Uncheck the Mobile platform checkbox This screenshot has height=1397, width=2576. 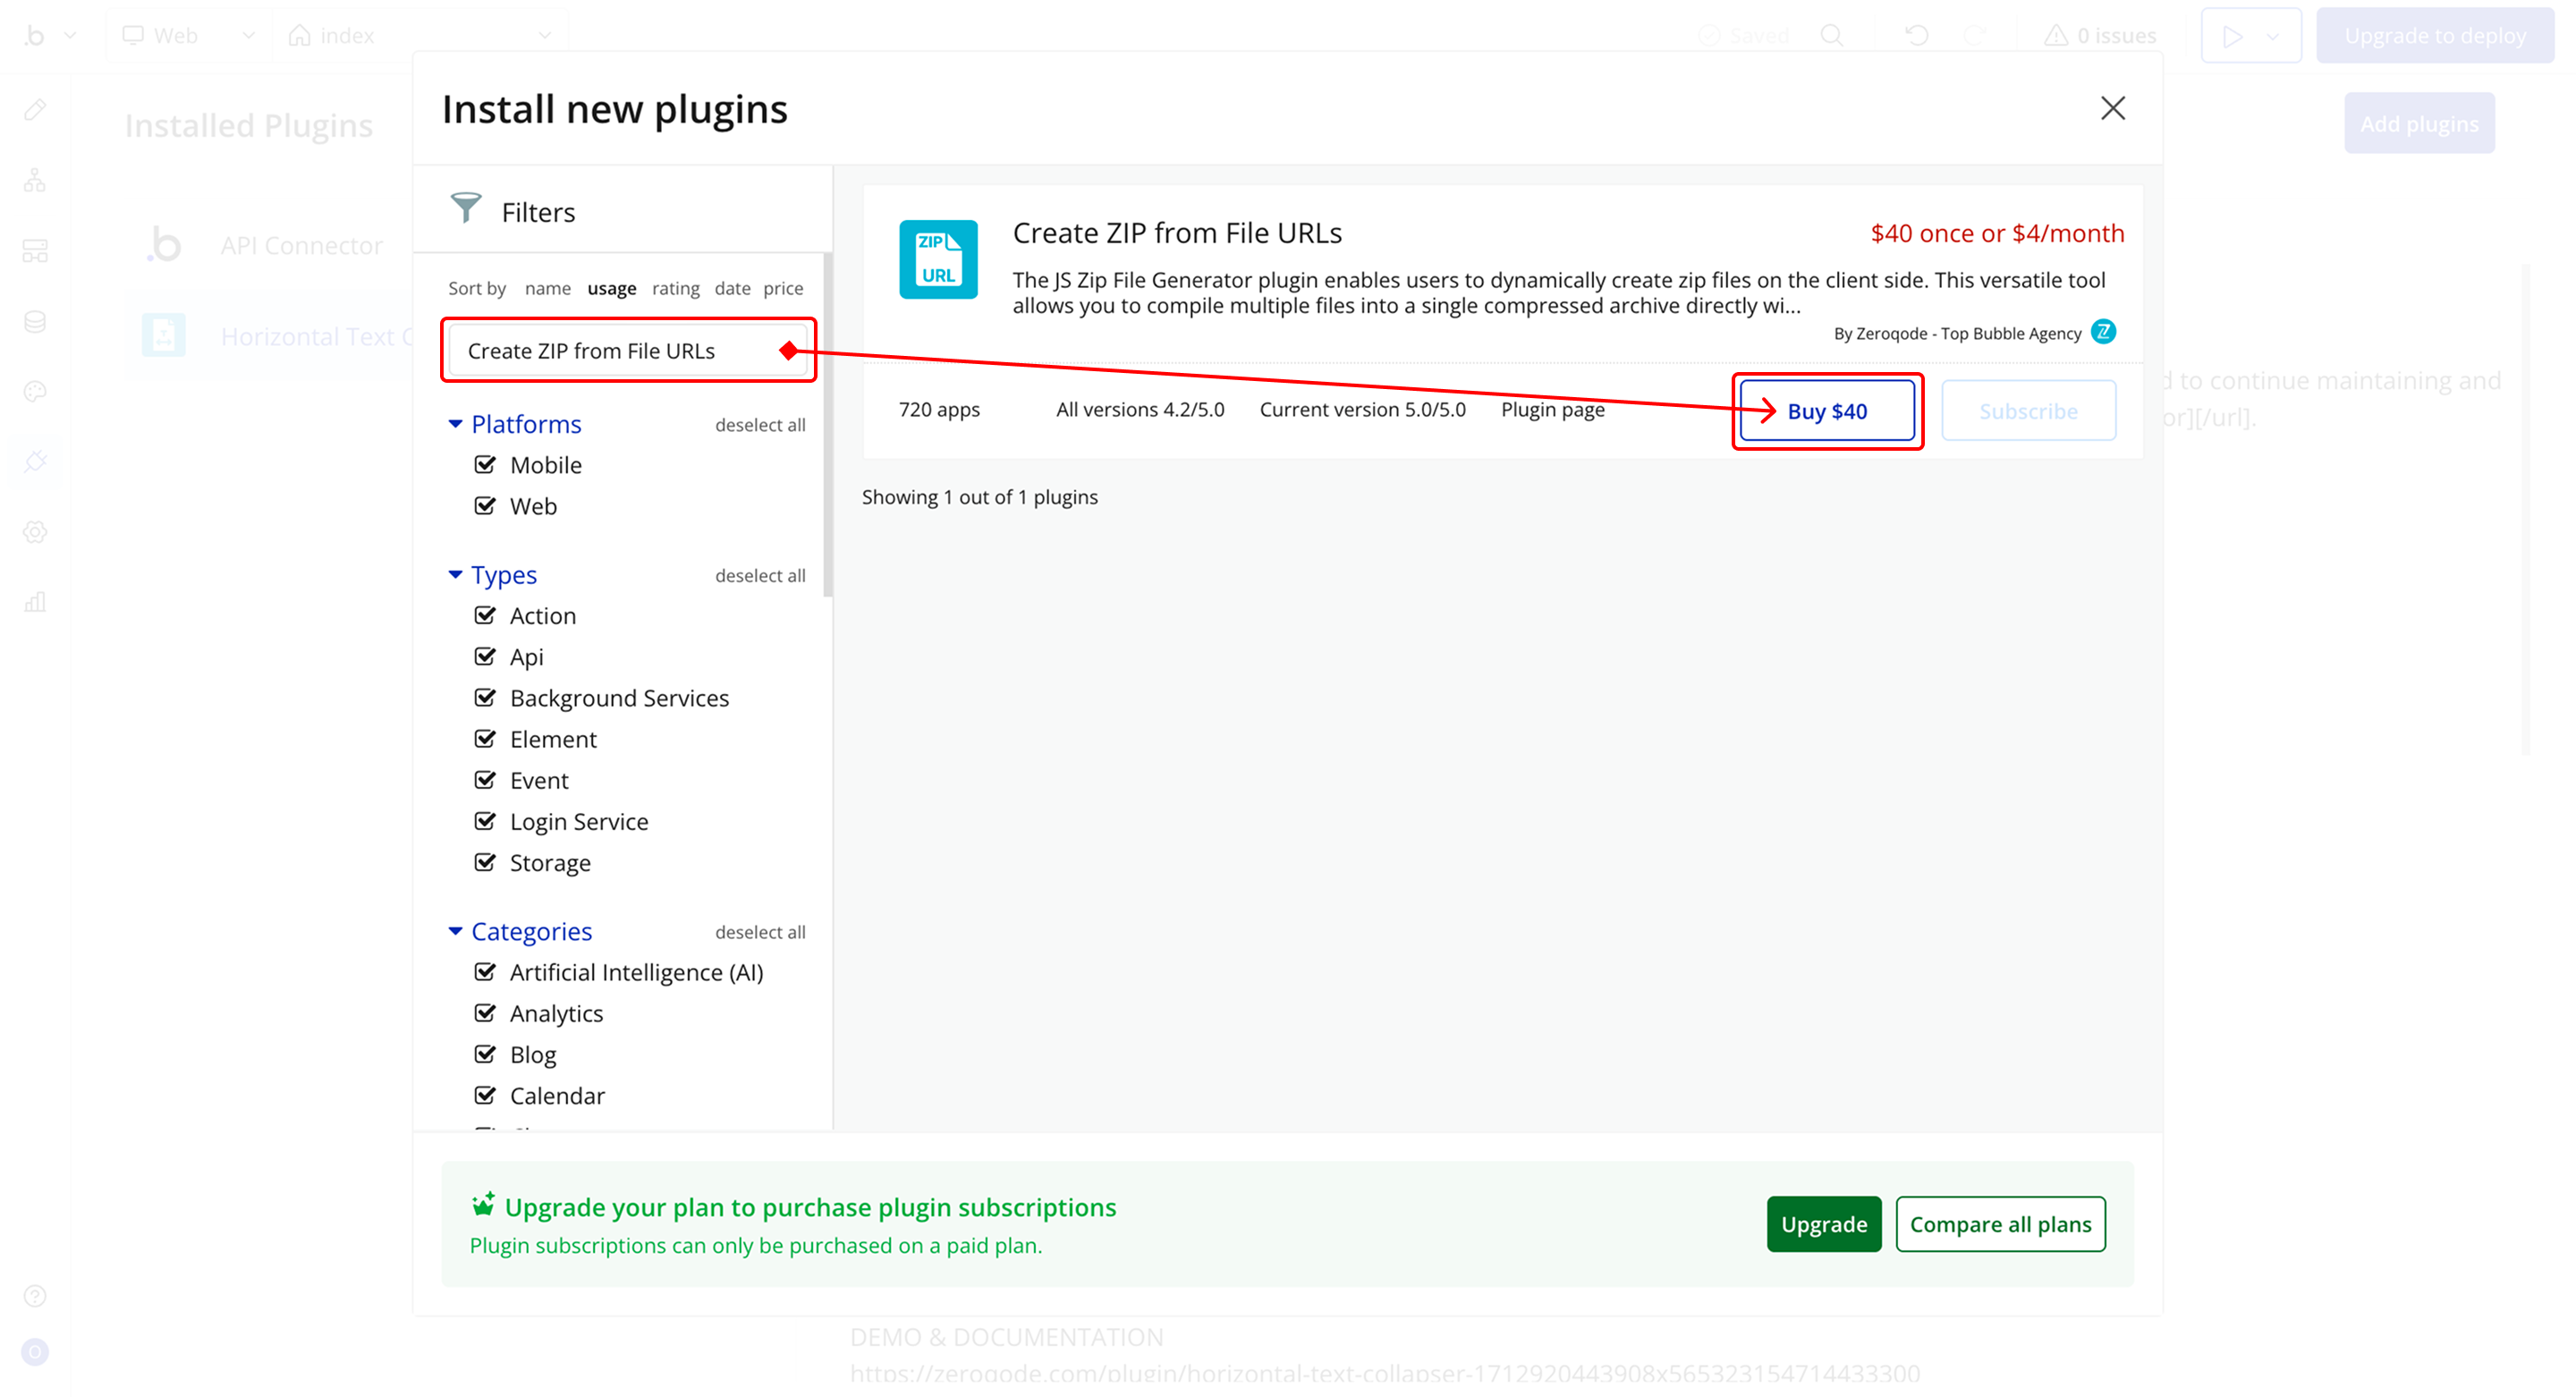click(x=485, y=465)
